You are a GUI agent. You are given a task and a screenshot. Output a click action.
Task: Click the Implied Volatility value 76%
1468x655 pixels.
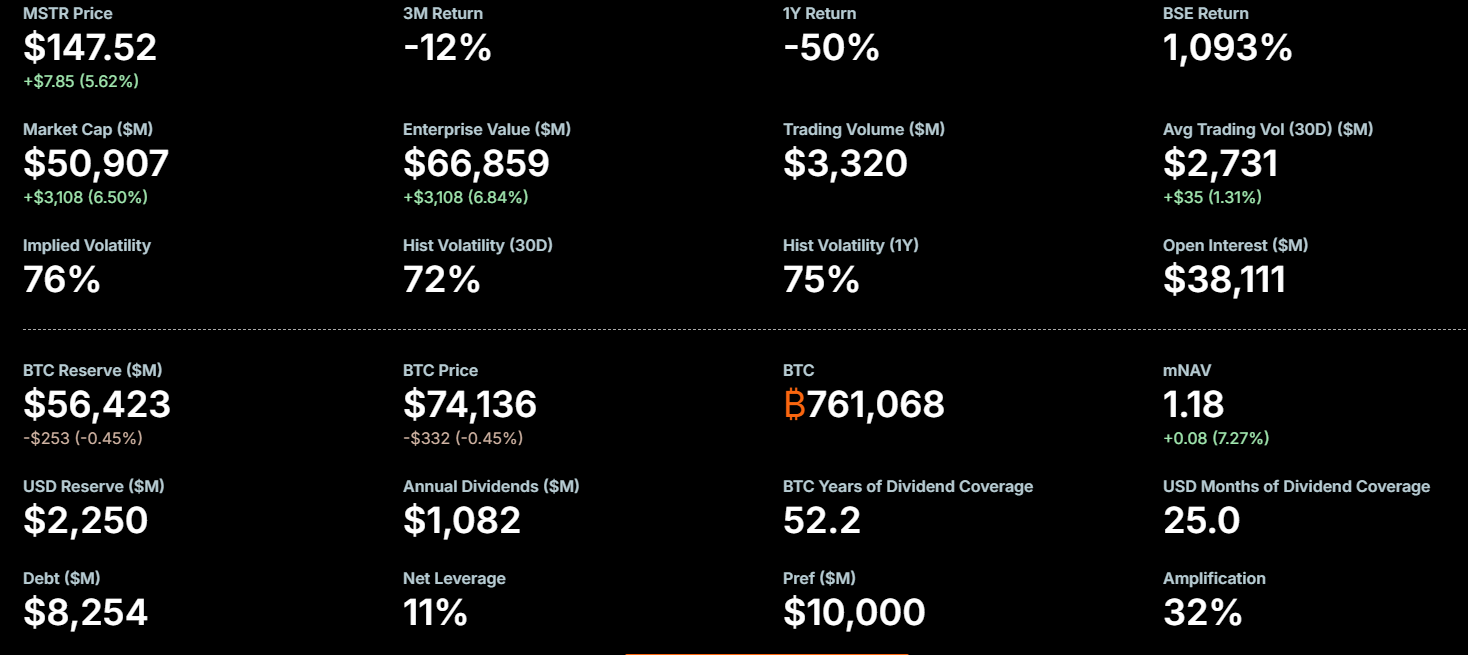pyautogui.click(x=62, y=280)
